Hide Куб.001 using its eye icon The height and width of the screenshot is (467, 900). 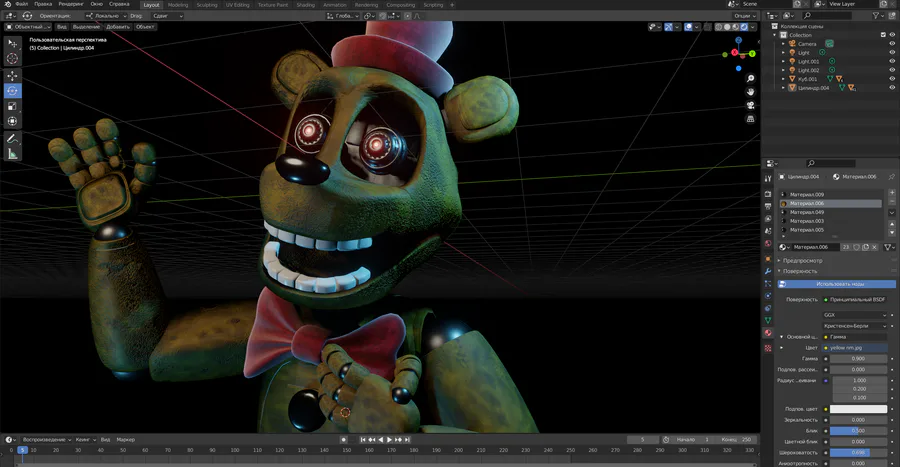coord(892,79)
